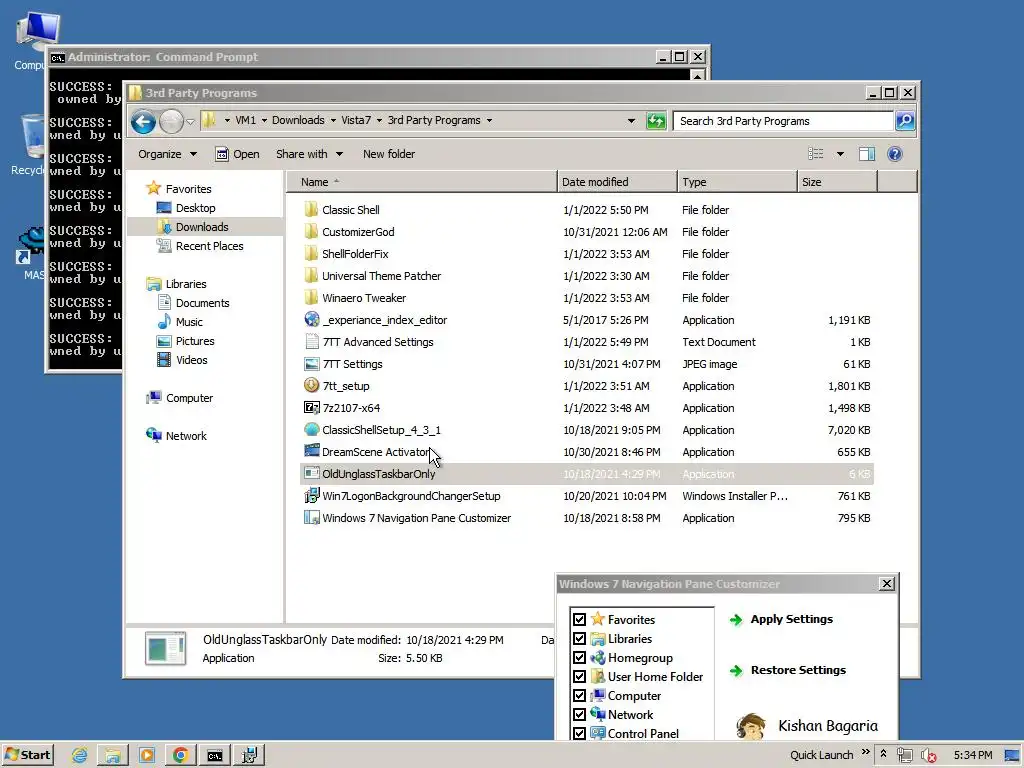Sort by Date modified column header

[617, 182]
